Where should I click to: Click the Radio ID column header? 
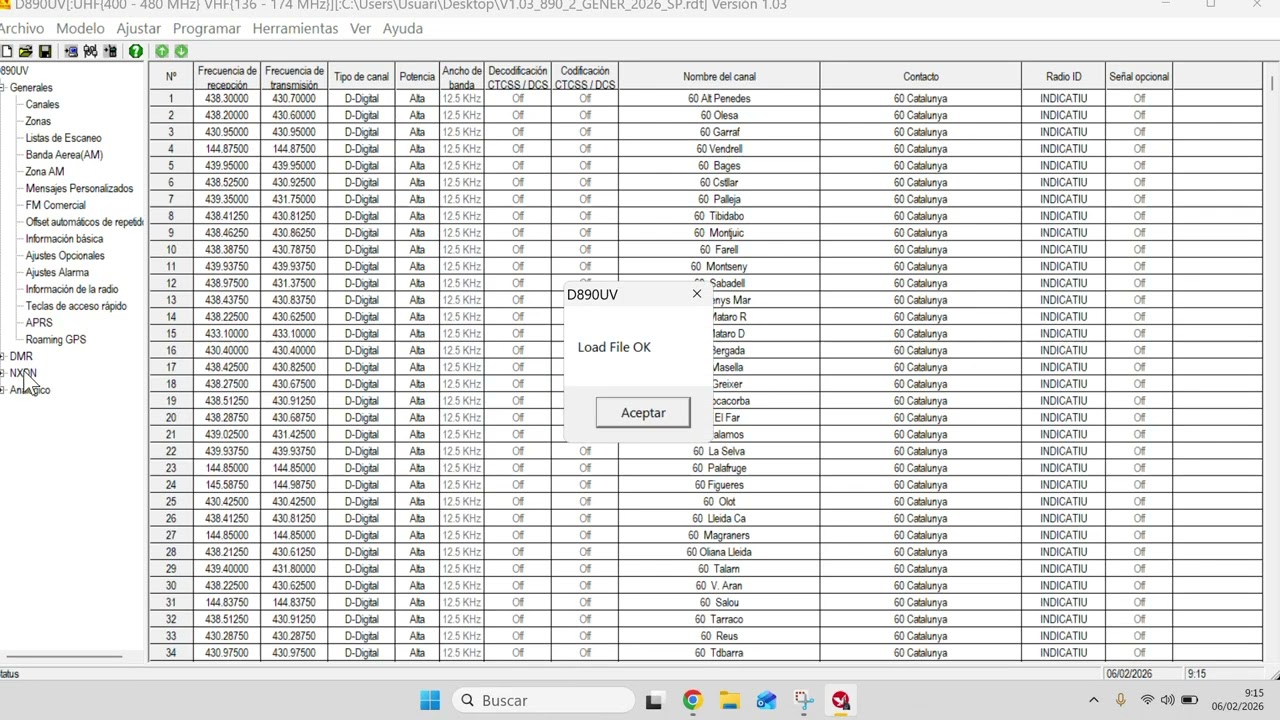1063,76
